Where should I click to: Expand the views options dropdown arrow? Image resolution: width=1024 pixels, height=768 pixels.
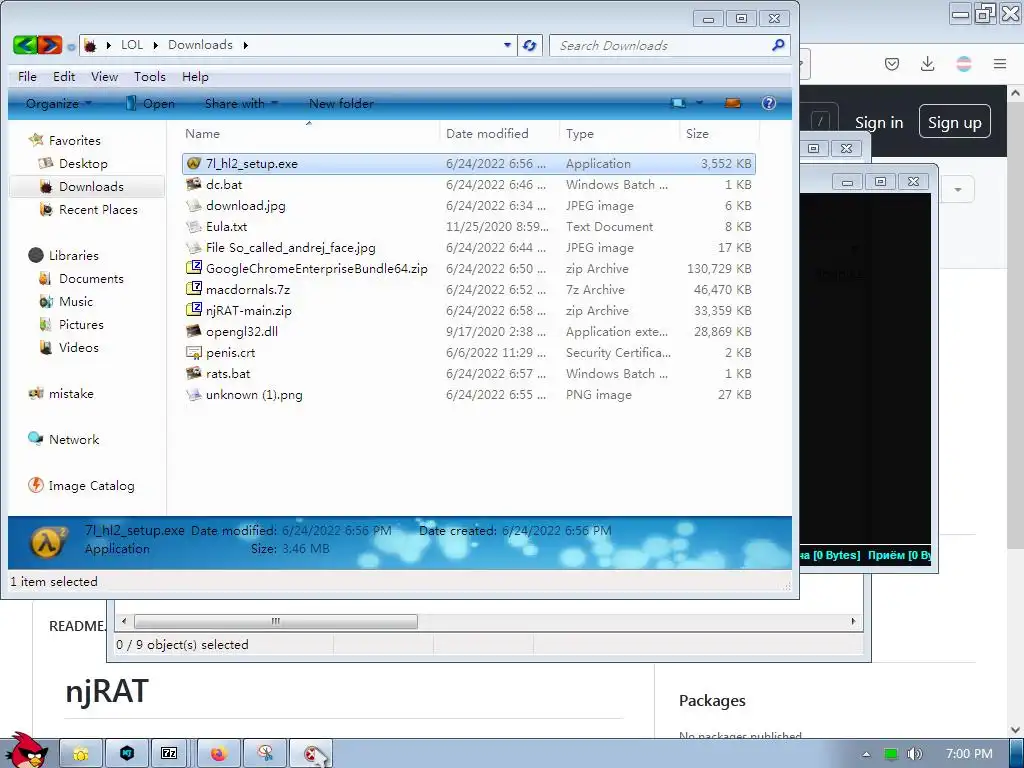[x=699, y=103]
